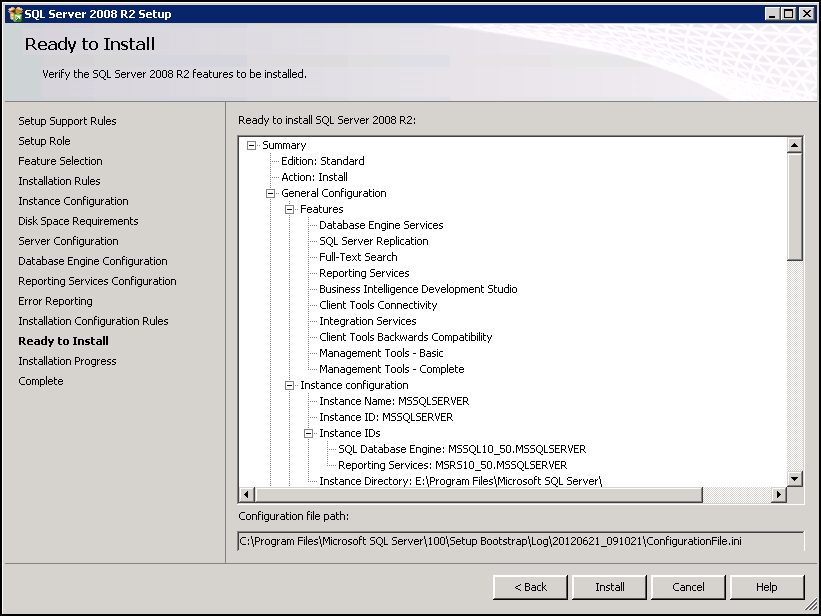Image resolution: width=821 pixels, height=616 pixels.
Task: Click the horizontal scrollbar right arrow
Action: (781, 494)
